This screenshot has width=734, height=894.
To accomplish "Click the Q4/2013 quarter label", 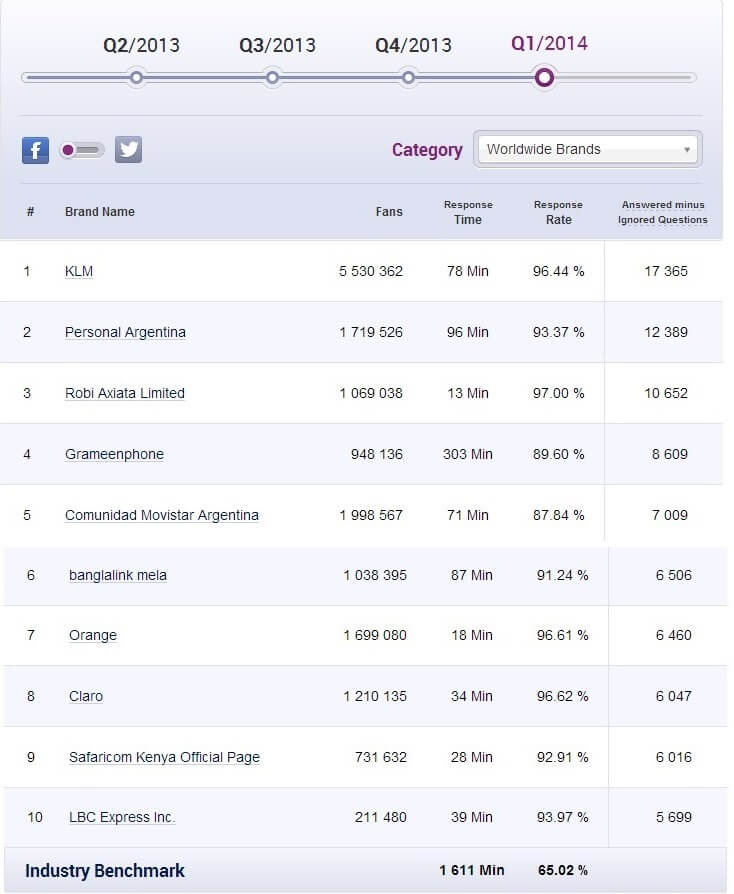I will (x=413, y=45).
